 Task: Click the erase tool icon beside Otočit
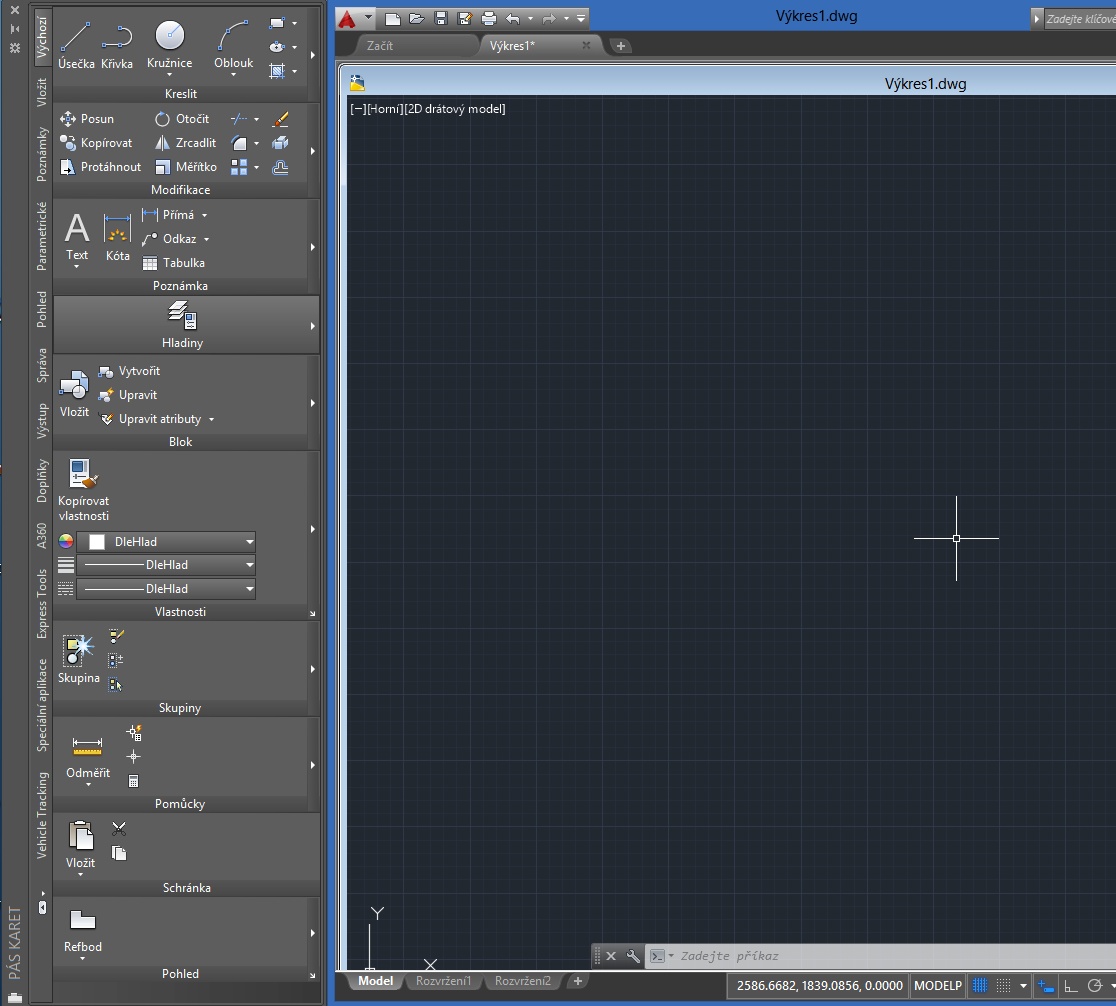(x=280, y=119)
